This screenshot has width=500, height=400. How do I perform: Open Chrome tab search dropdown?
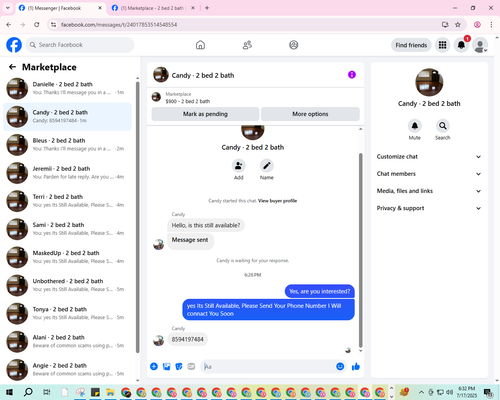pyautogui.click(x=7, y=8)
